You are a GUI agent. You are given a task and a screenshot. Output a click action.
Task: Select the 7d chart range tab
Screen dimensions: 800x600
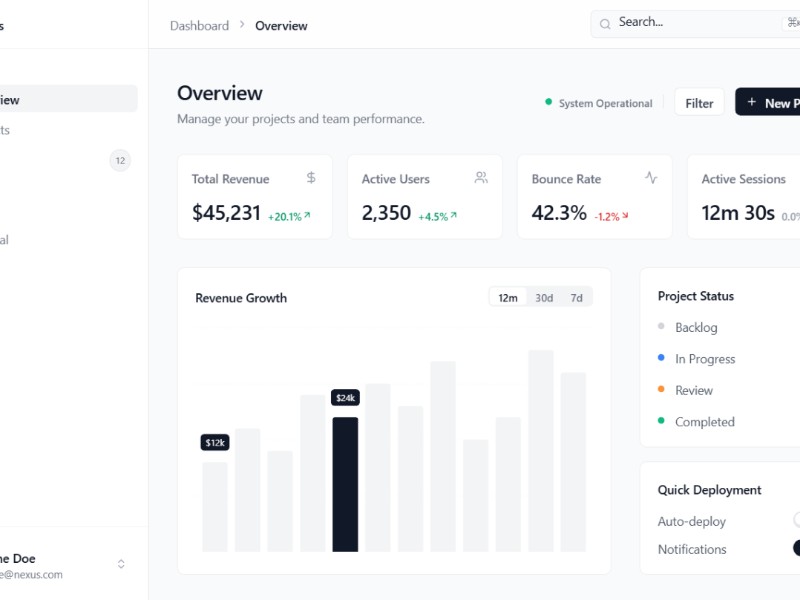tap(576, 298)
